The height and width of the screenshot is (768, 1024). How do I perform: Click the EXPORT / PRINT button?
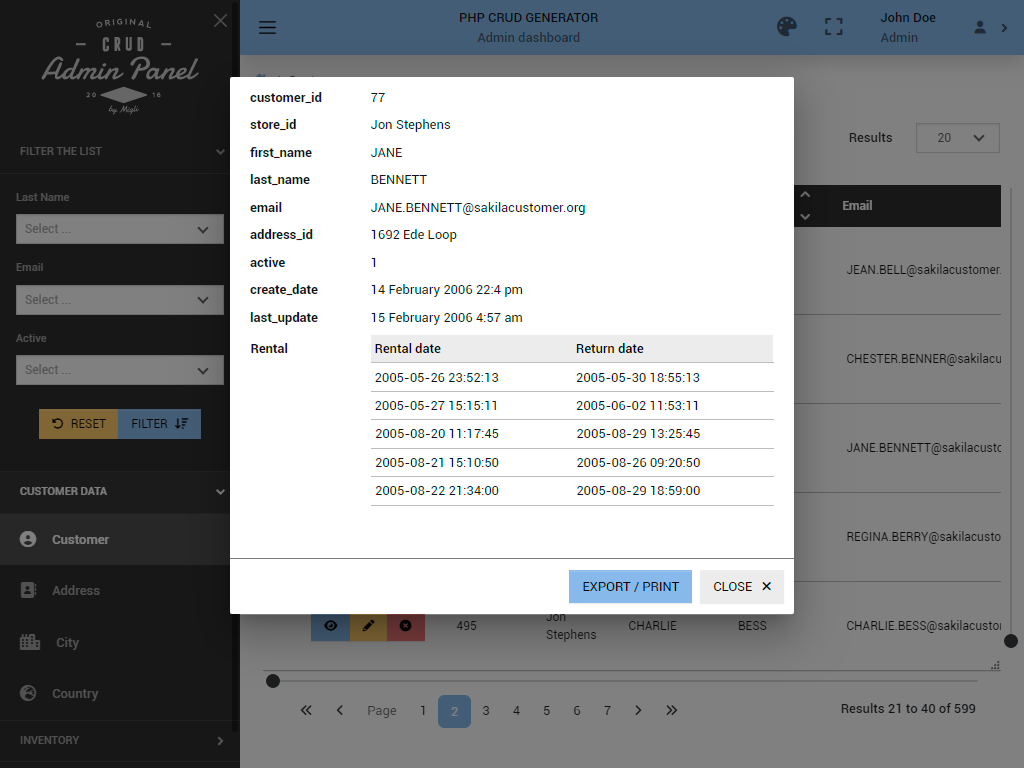pos(630,586)
